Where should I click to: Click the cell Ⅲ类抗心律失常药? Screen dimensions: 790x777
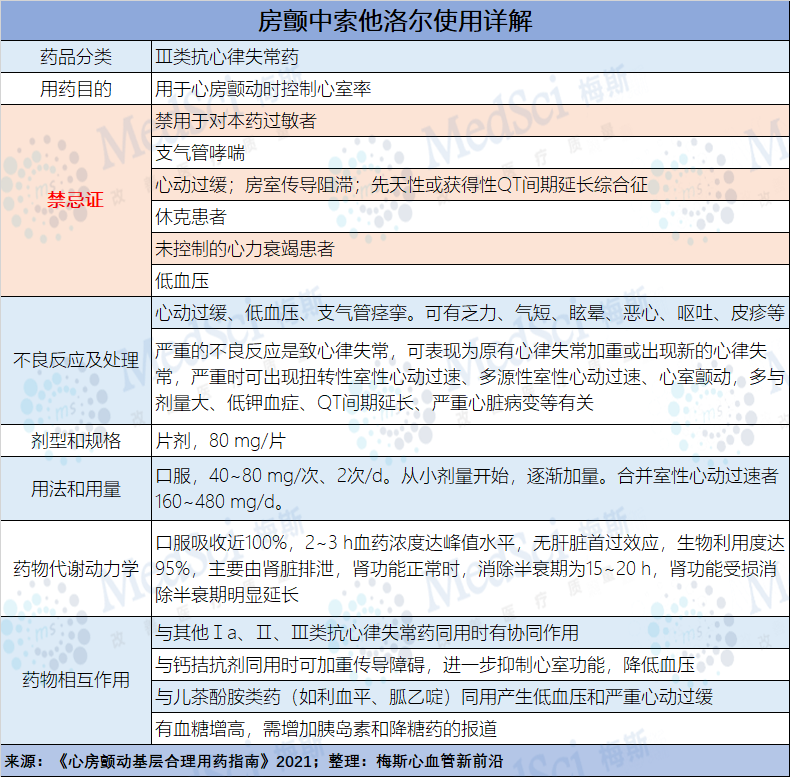coord(471,57)
